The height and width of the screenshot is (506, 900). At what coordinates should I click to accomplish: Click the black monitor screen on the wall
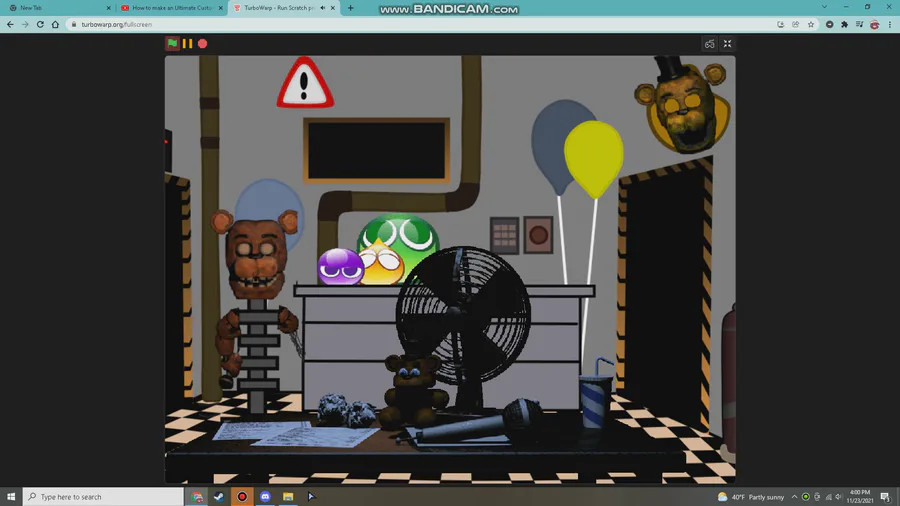(377, 151)
